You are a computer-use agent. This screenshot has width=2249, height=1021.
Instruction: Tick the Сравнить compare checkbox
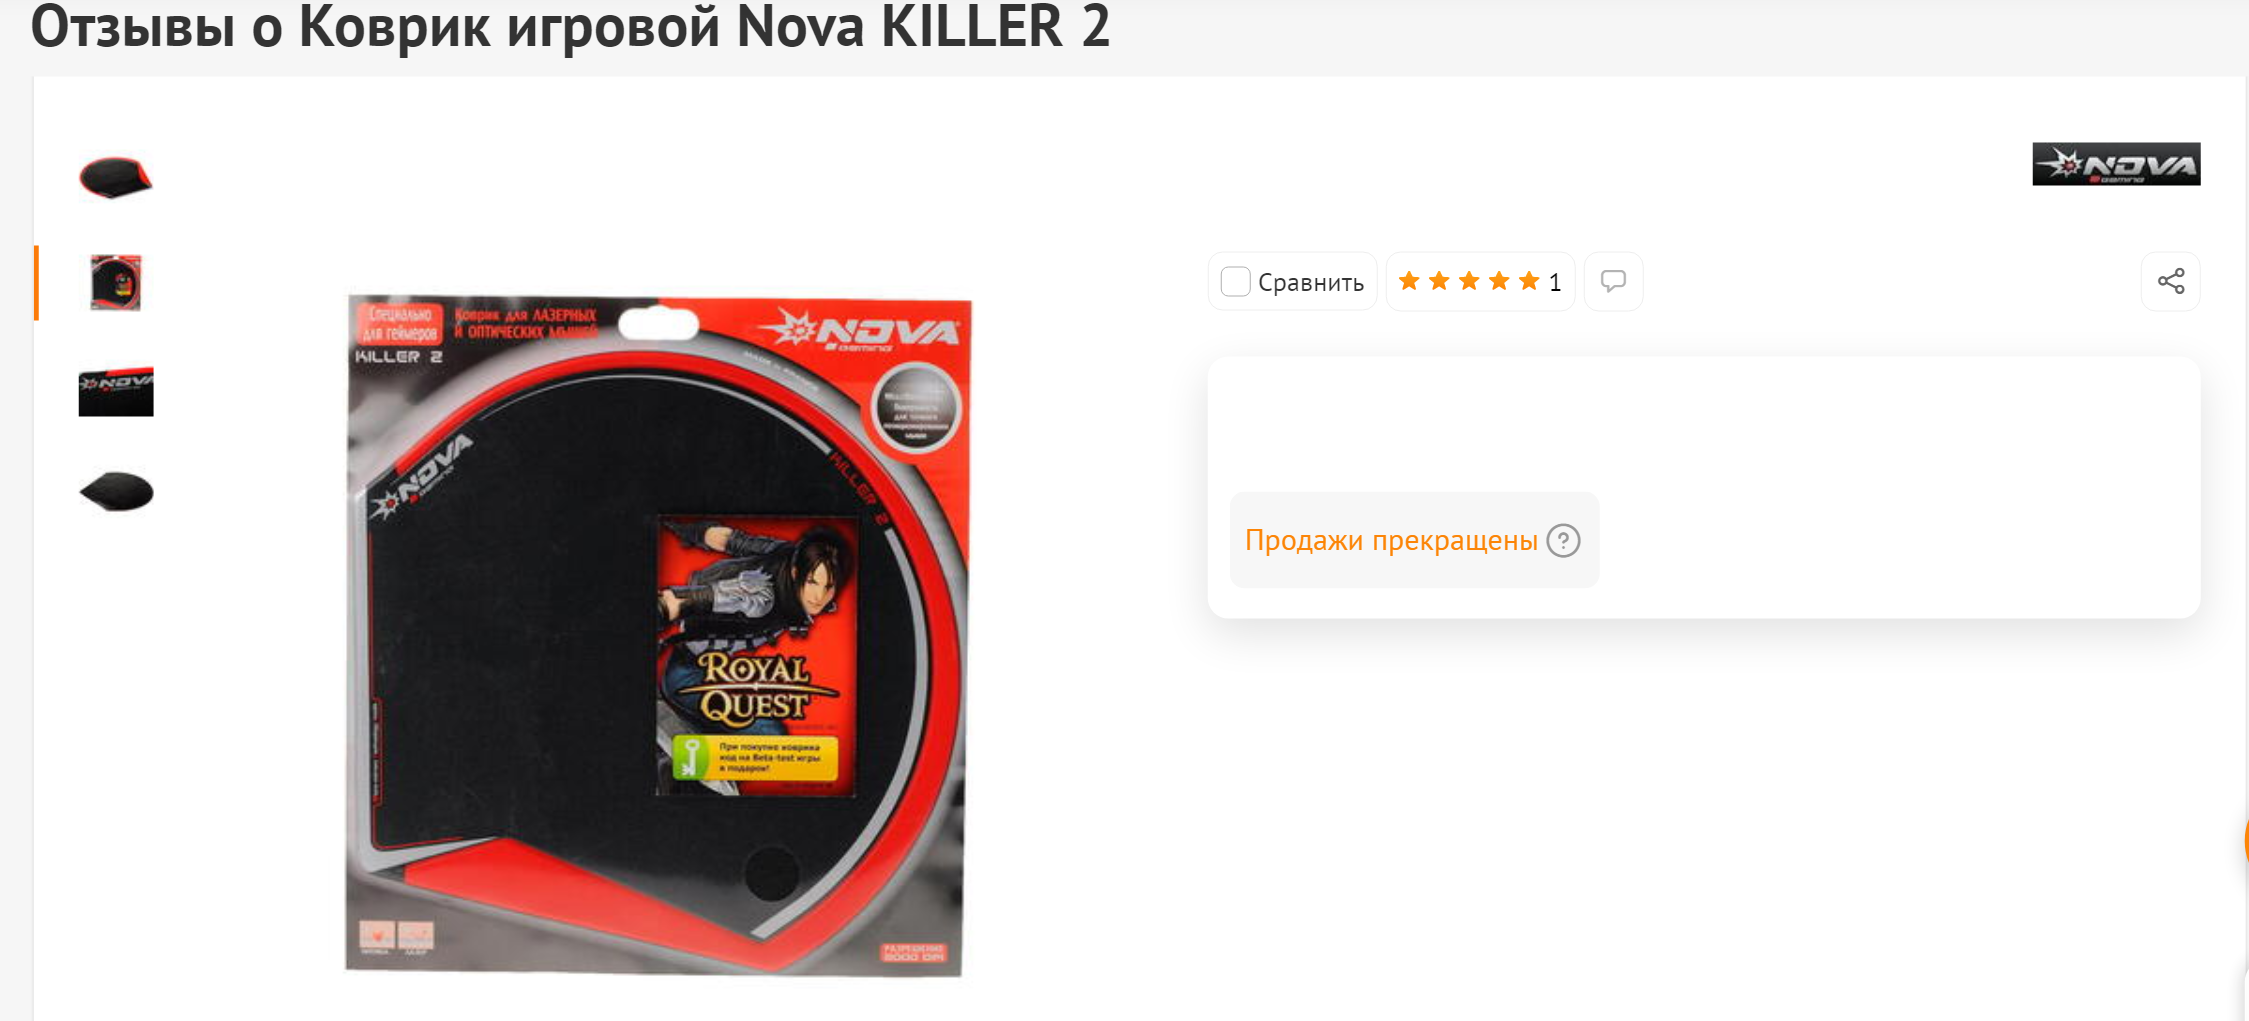pos(1235,282)
